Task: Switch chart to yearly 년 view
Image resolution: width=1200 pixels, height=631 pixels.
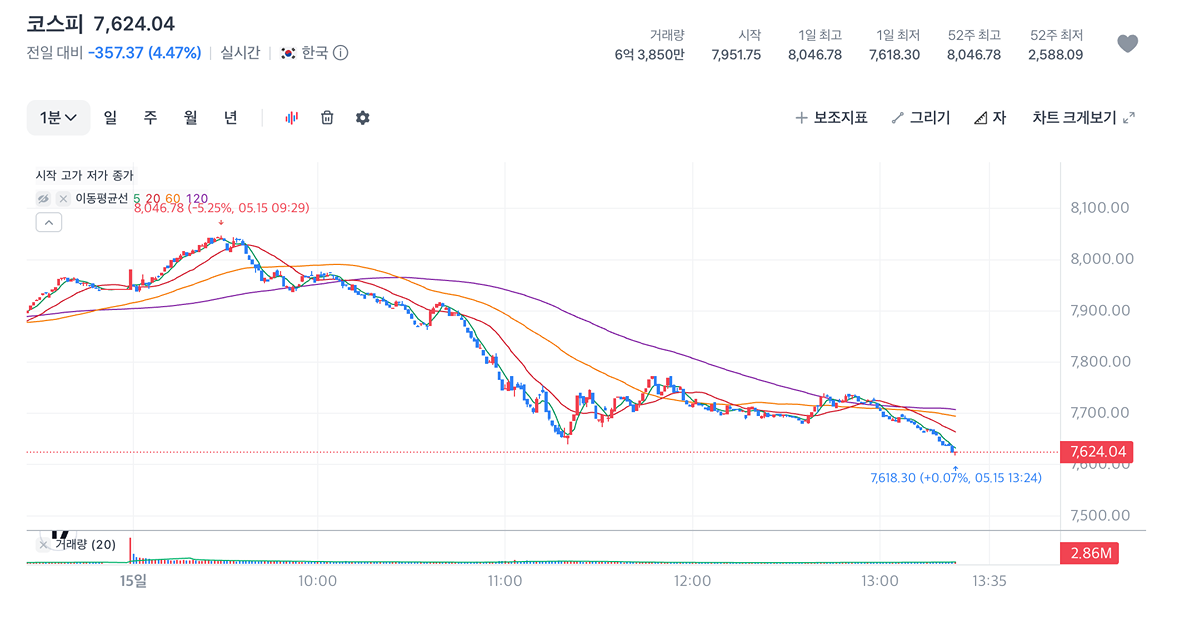Action: point(230,118)
